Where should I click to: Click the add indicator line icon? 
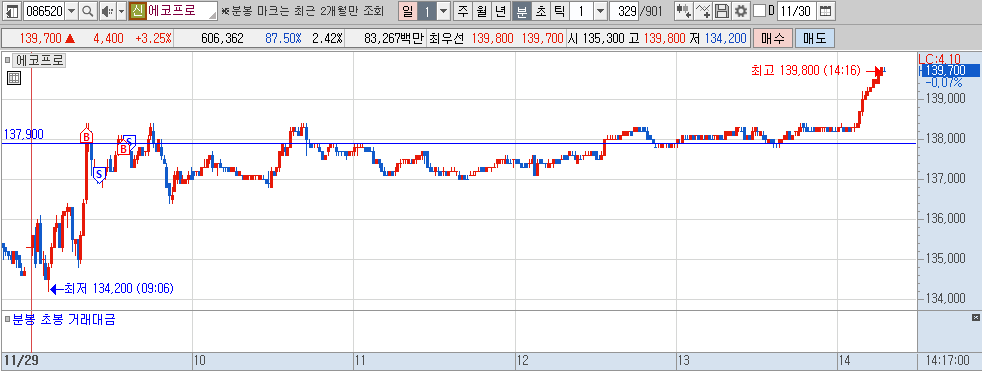pyautogui.click(x=703, y=11)
